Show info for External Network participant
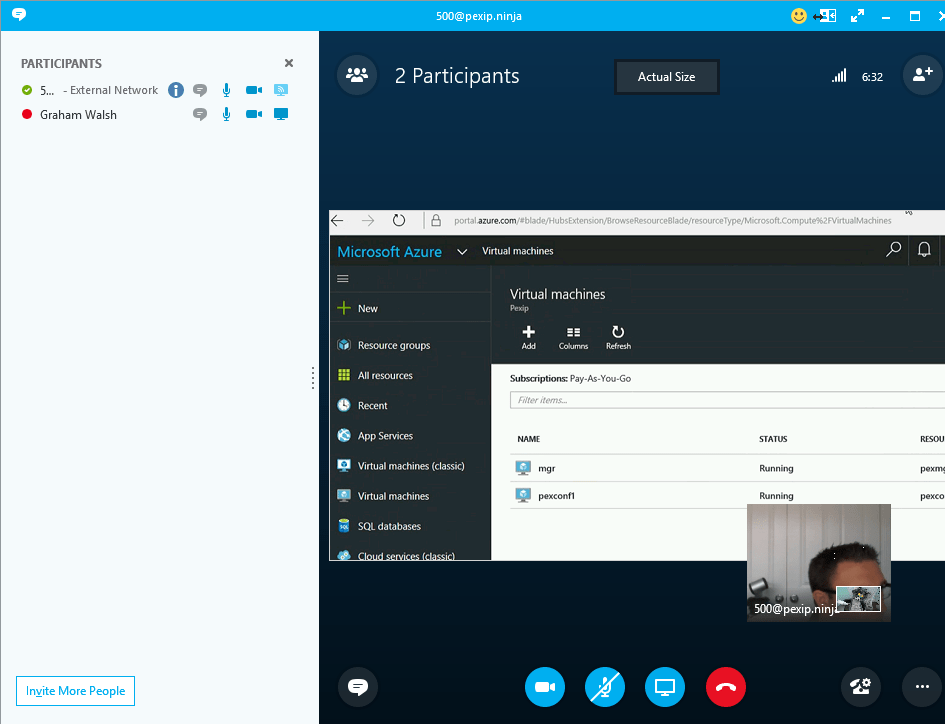 click(175, 90)
